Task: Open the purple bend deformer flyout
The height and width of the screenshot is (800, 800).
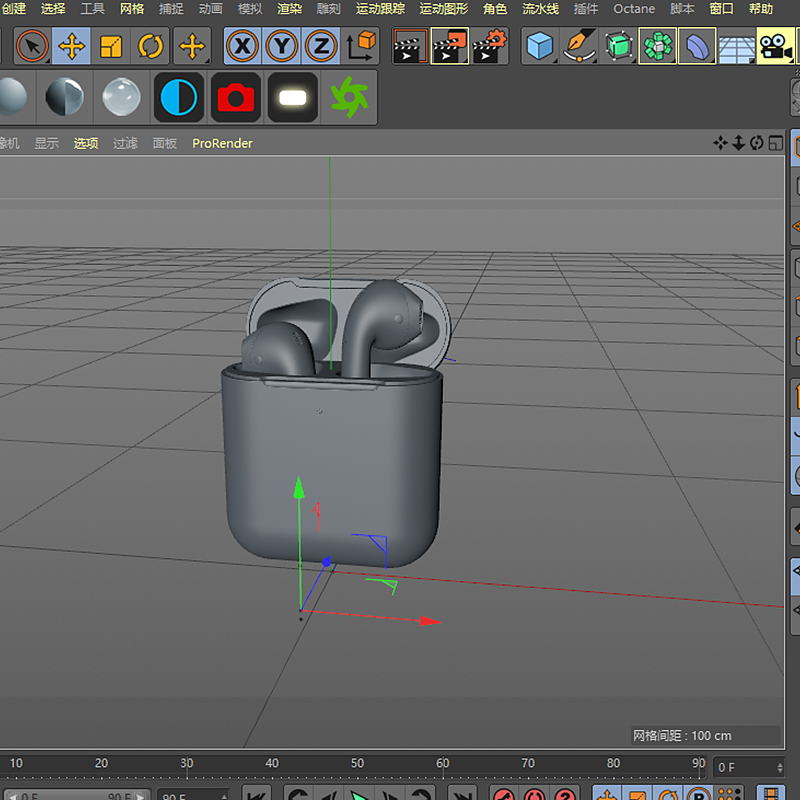Action: [697, 46]
